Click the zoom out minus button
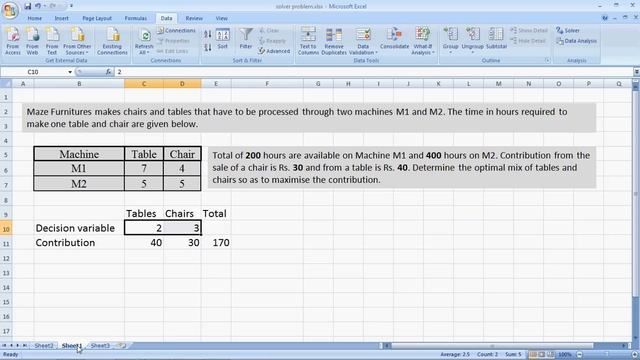This screenshot has width=640, height=360. (x=580, y=355)
